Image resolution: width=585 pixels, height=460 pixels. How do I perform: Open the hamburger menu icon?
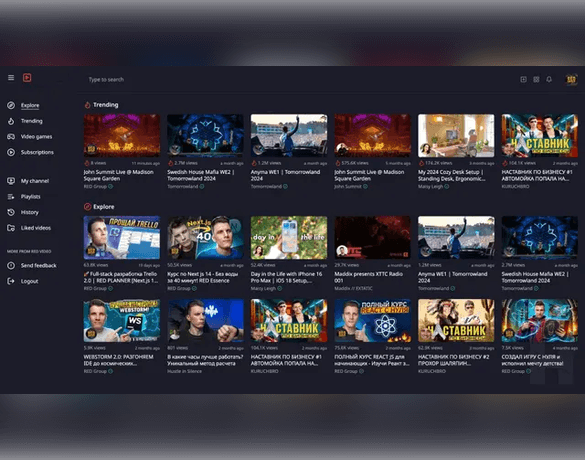11,78
